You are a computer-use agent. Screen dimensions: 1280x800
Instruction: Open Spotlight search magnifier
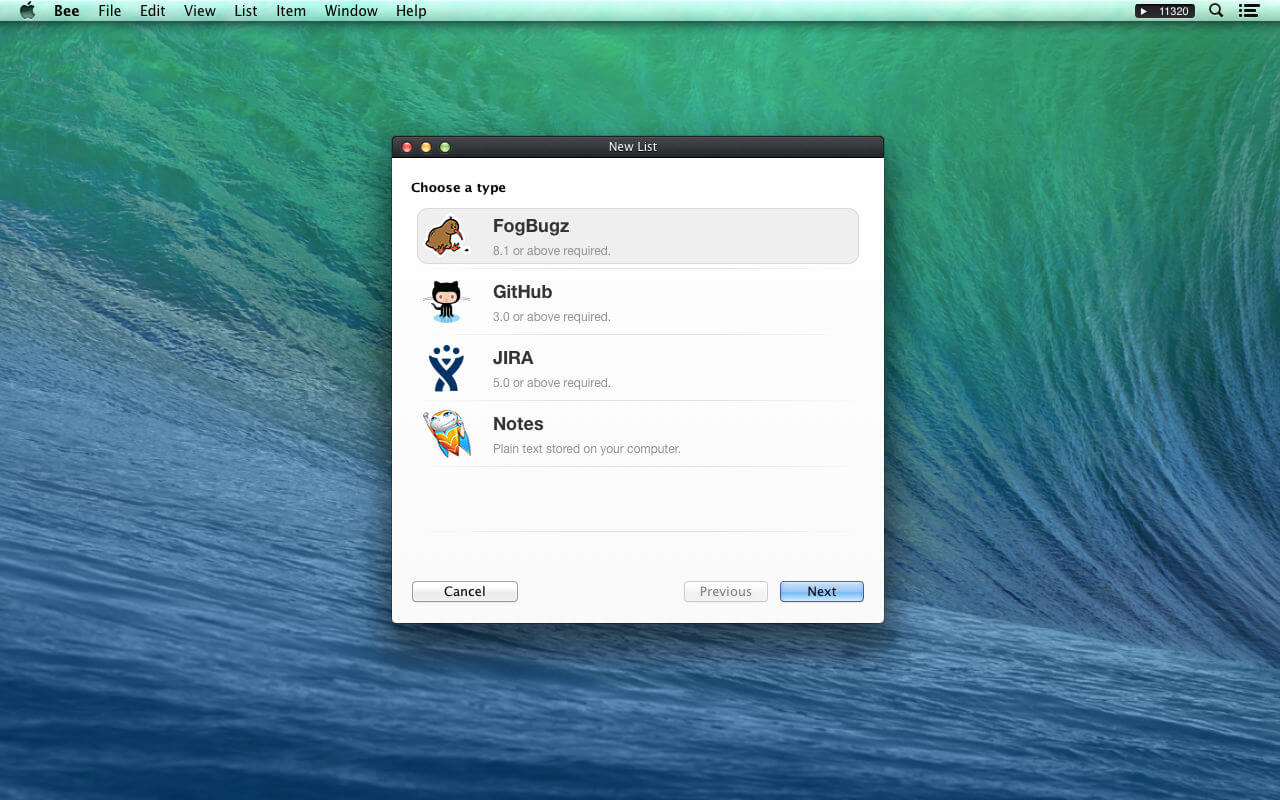click(1216, 10)
